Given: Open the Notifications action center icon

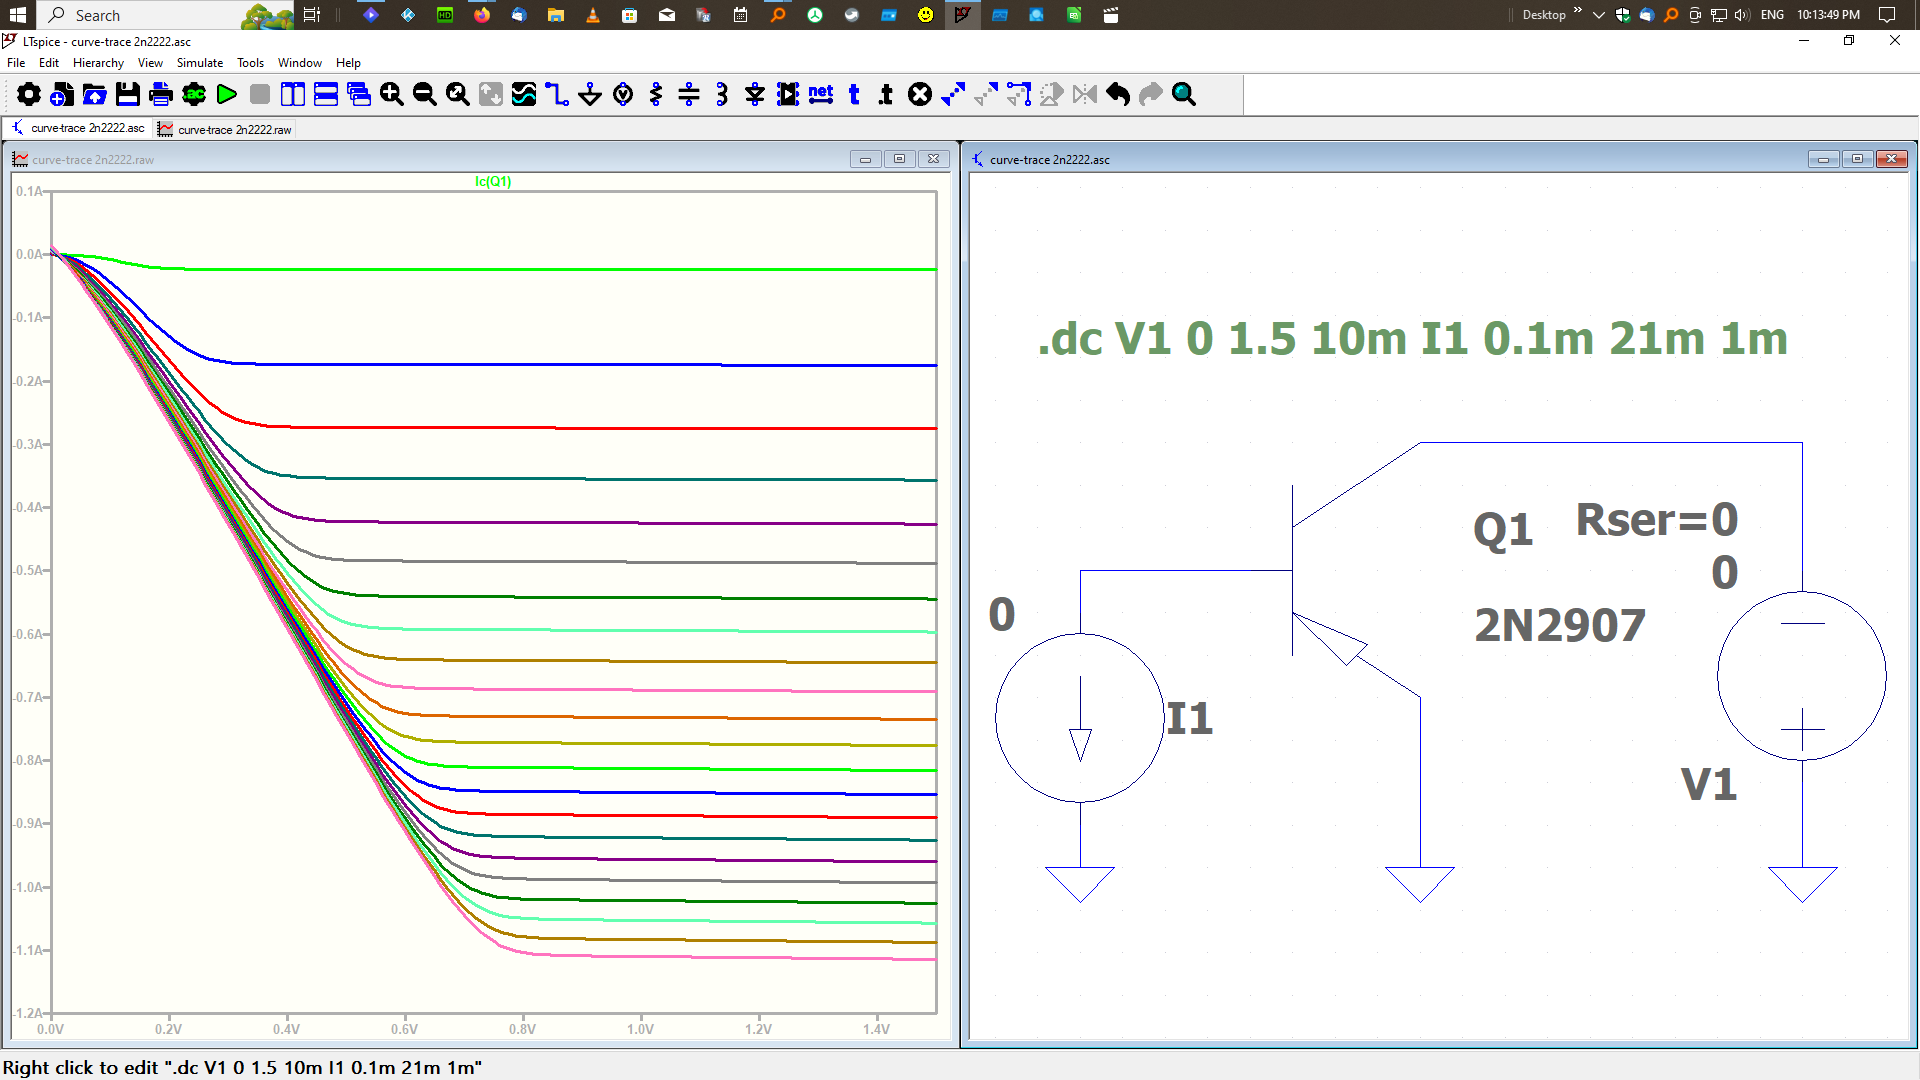Looking at the screenshot, I should (1887, 15).
